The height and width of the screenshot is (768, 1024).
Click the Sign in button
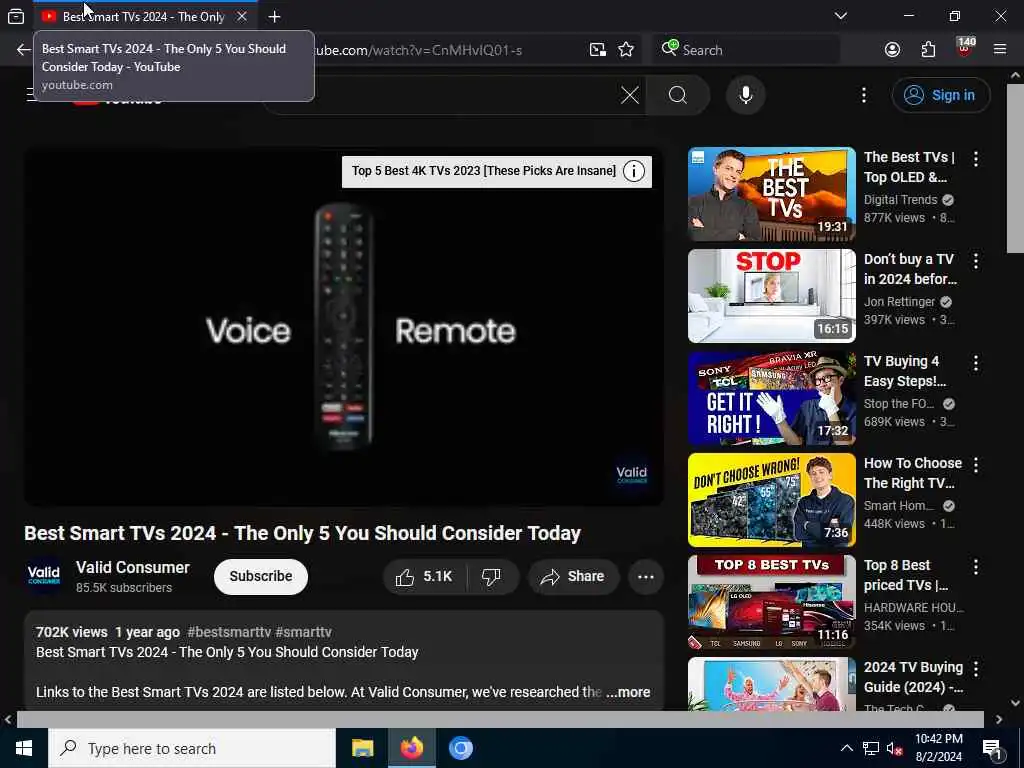[x=940, y=95]
